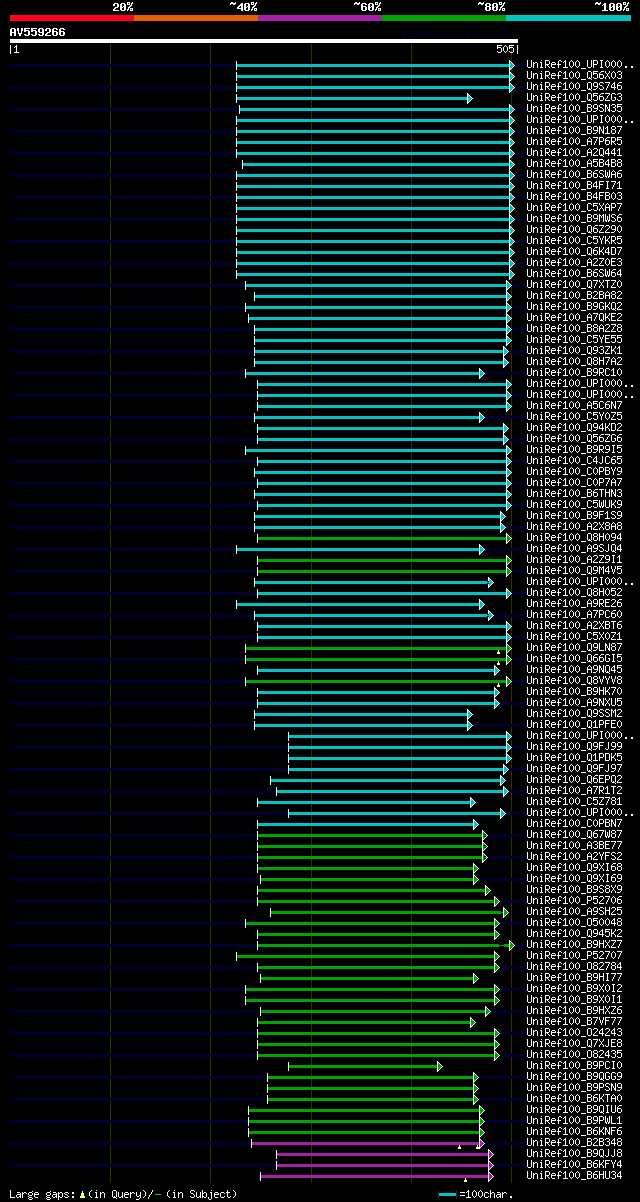
Task: Click the cyan ~100% identity legend segment
Action: pos(568,17)
